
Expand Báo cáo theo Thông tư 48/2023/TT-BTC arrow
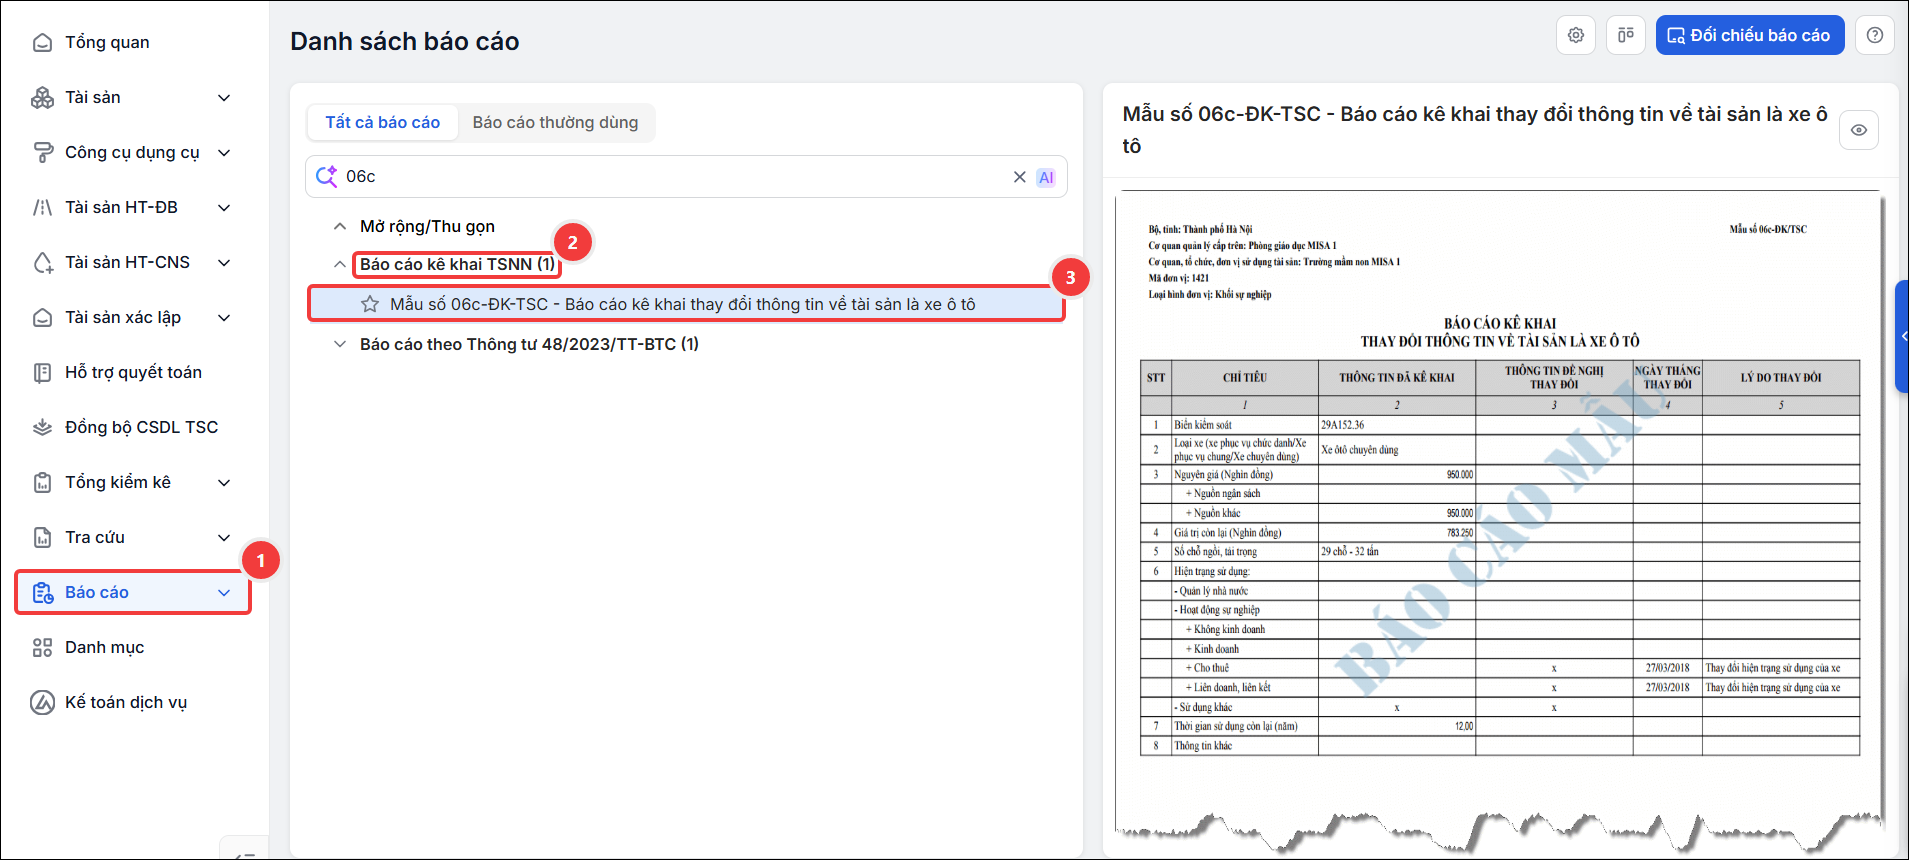click(x=340, y=344)
